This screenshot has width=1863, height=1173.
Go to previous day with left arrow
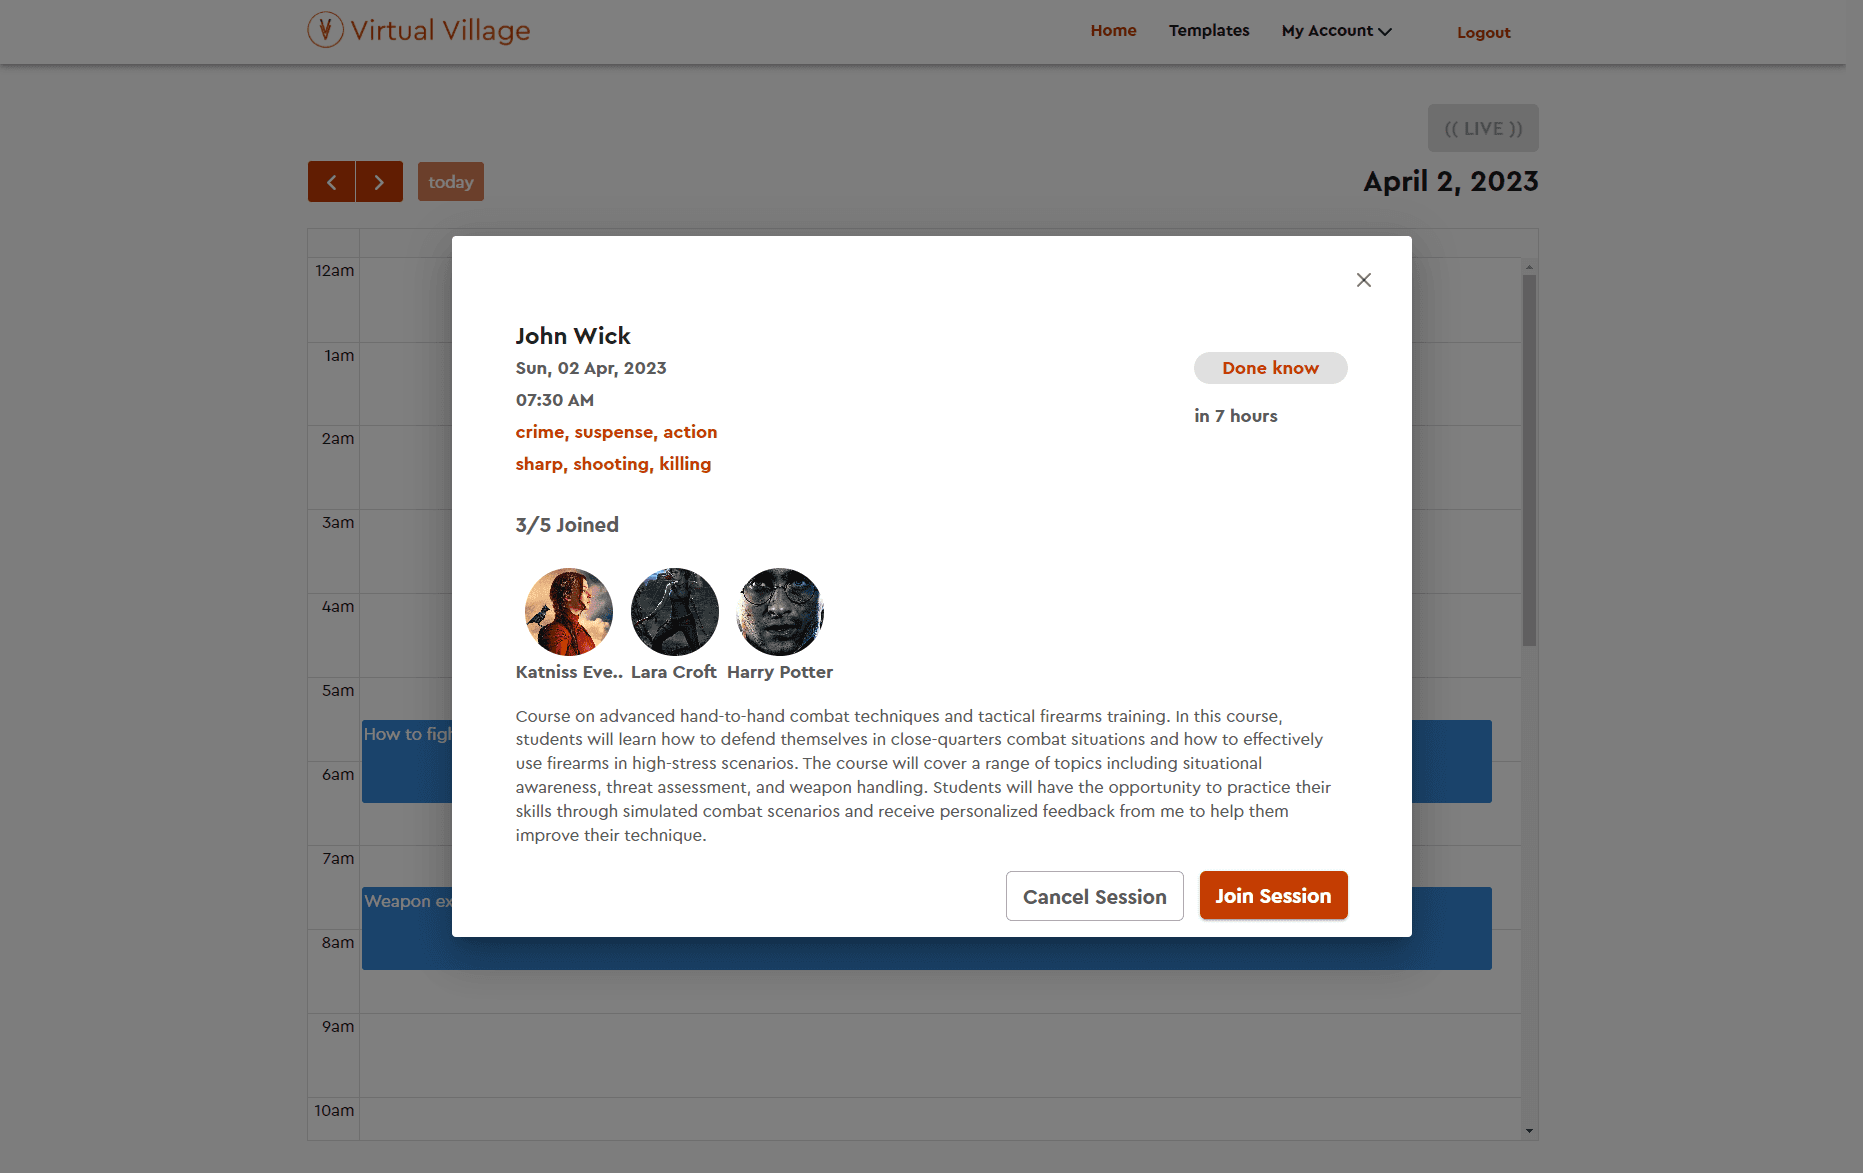(331, 182)
